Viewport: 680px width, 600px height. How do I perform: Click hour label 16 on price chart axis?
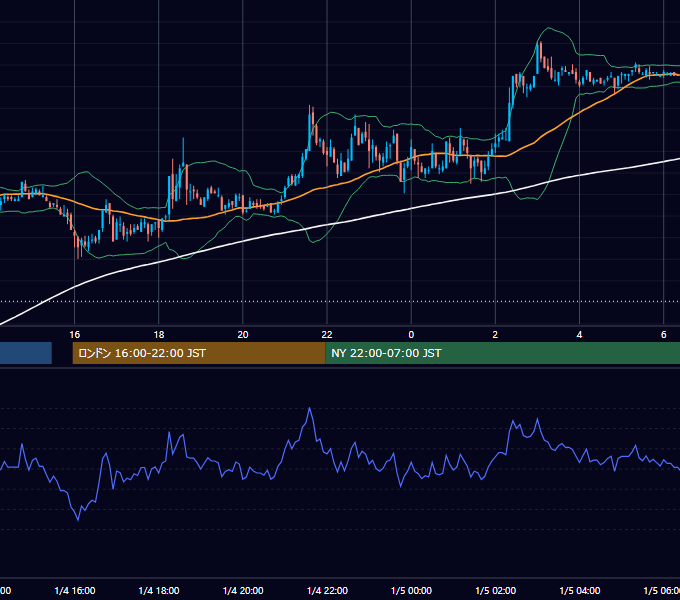[x=75, y=334]
